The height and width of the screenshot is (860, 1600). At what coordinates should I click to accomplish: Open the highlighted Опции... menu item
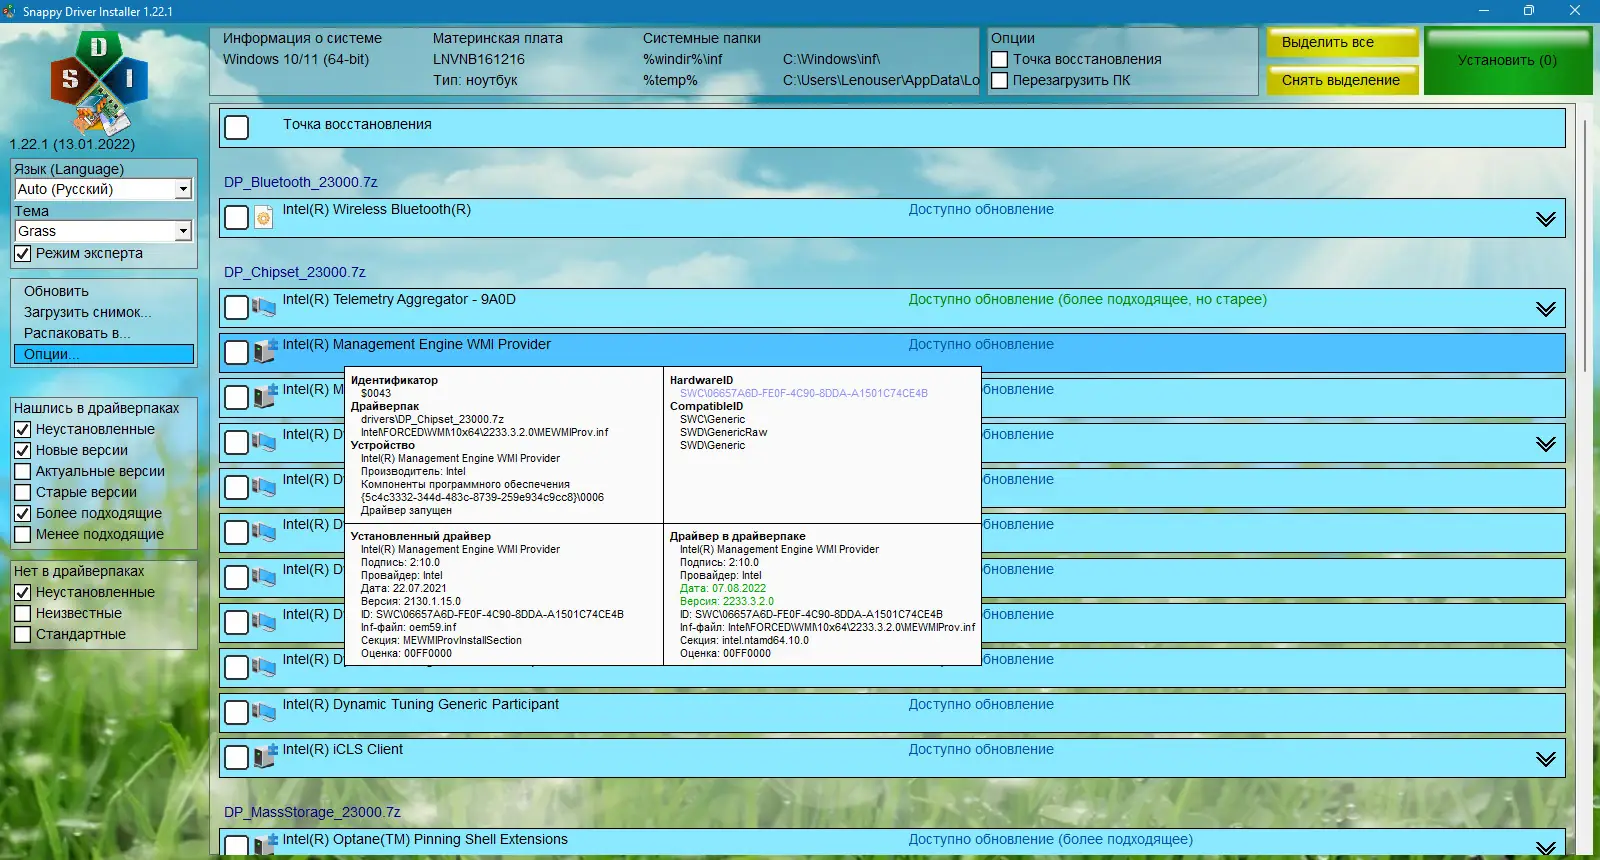[104, 354]
